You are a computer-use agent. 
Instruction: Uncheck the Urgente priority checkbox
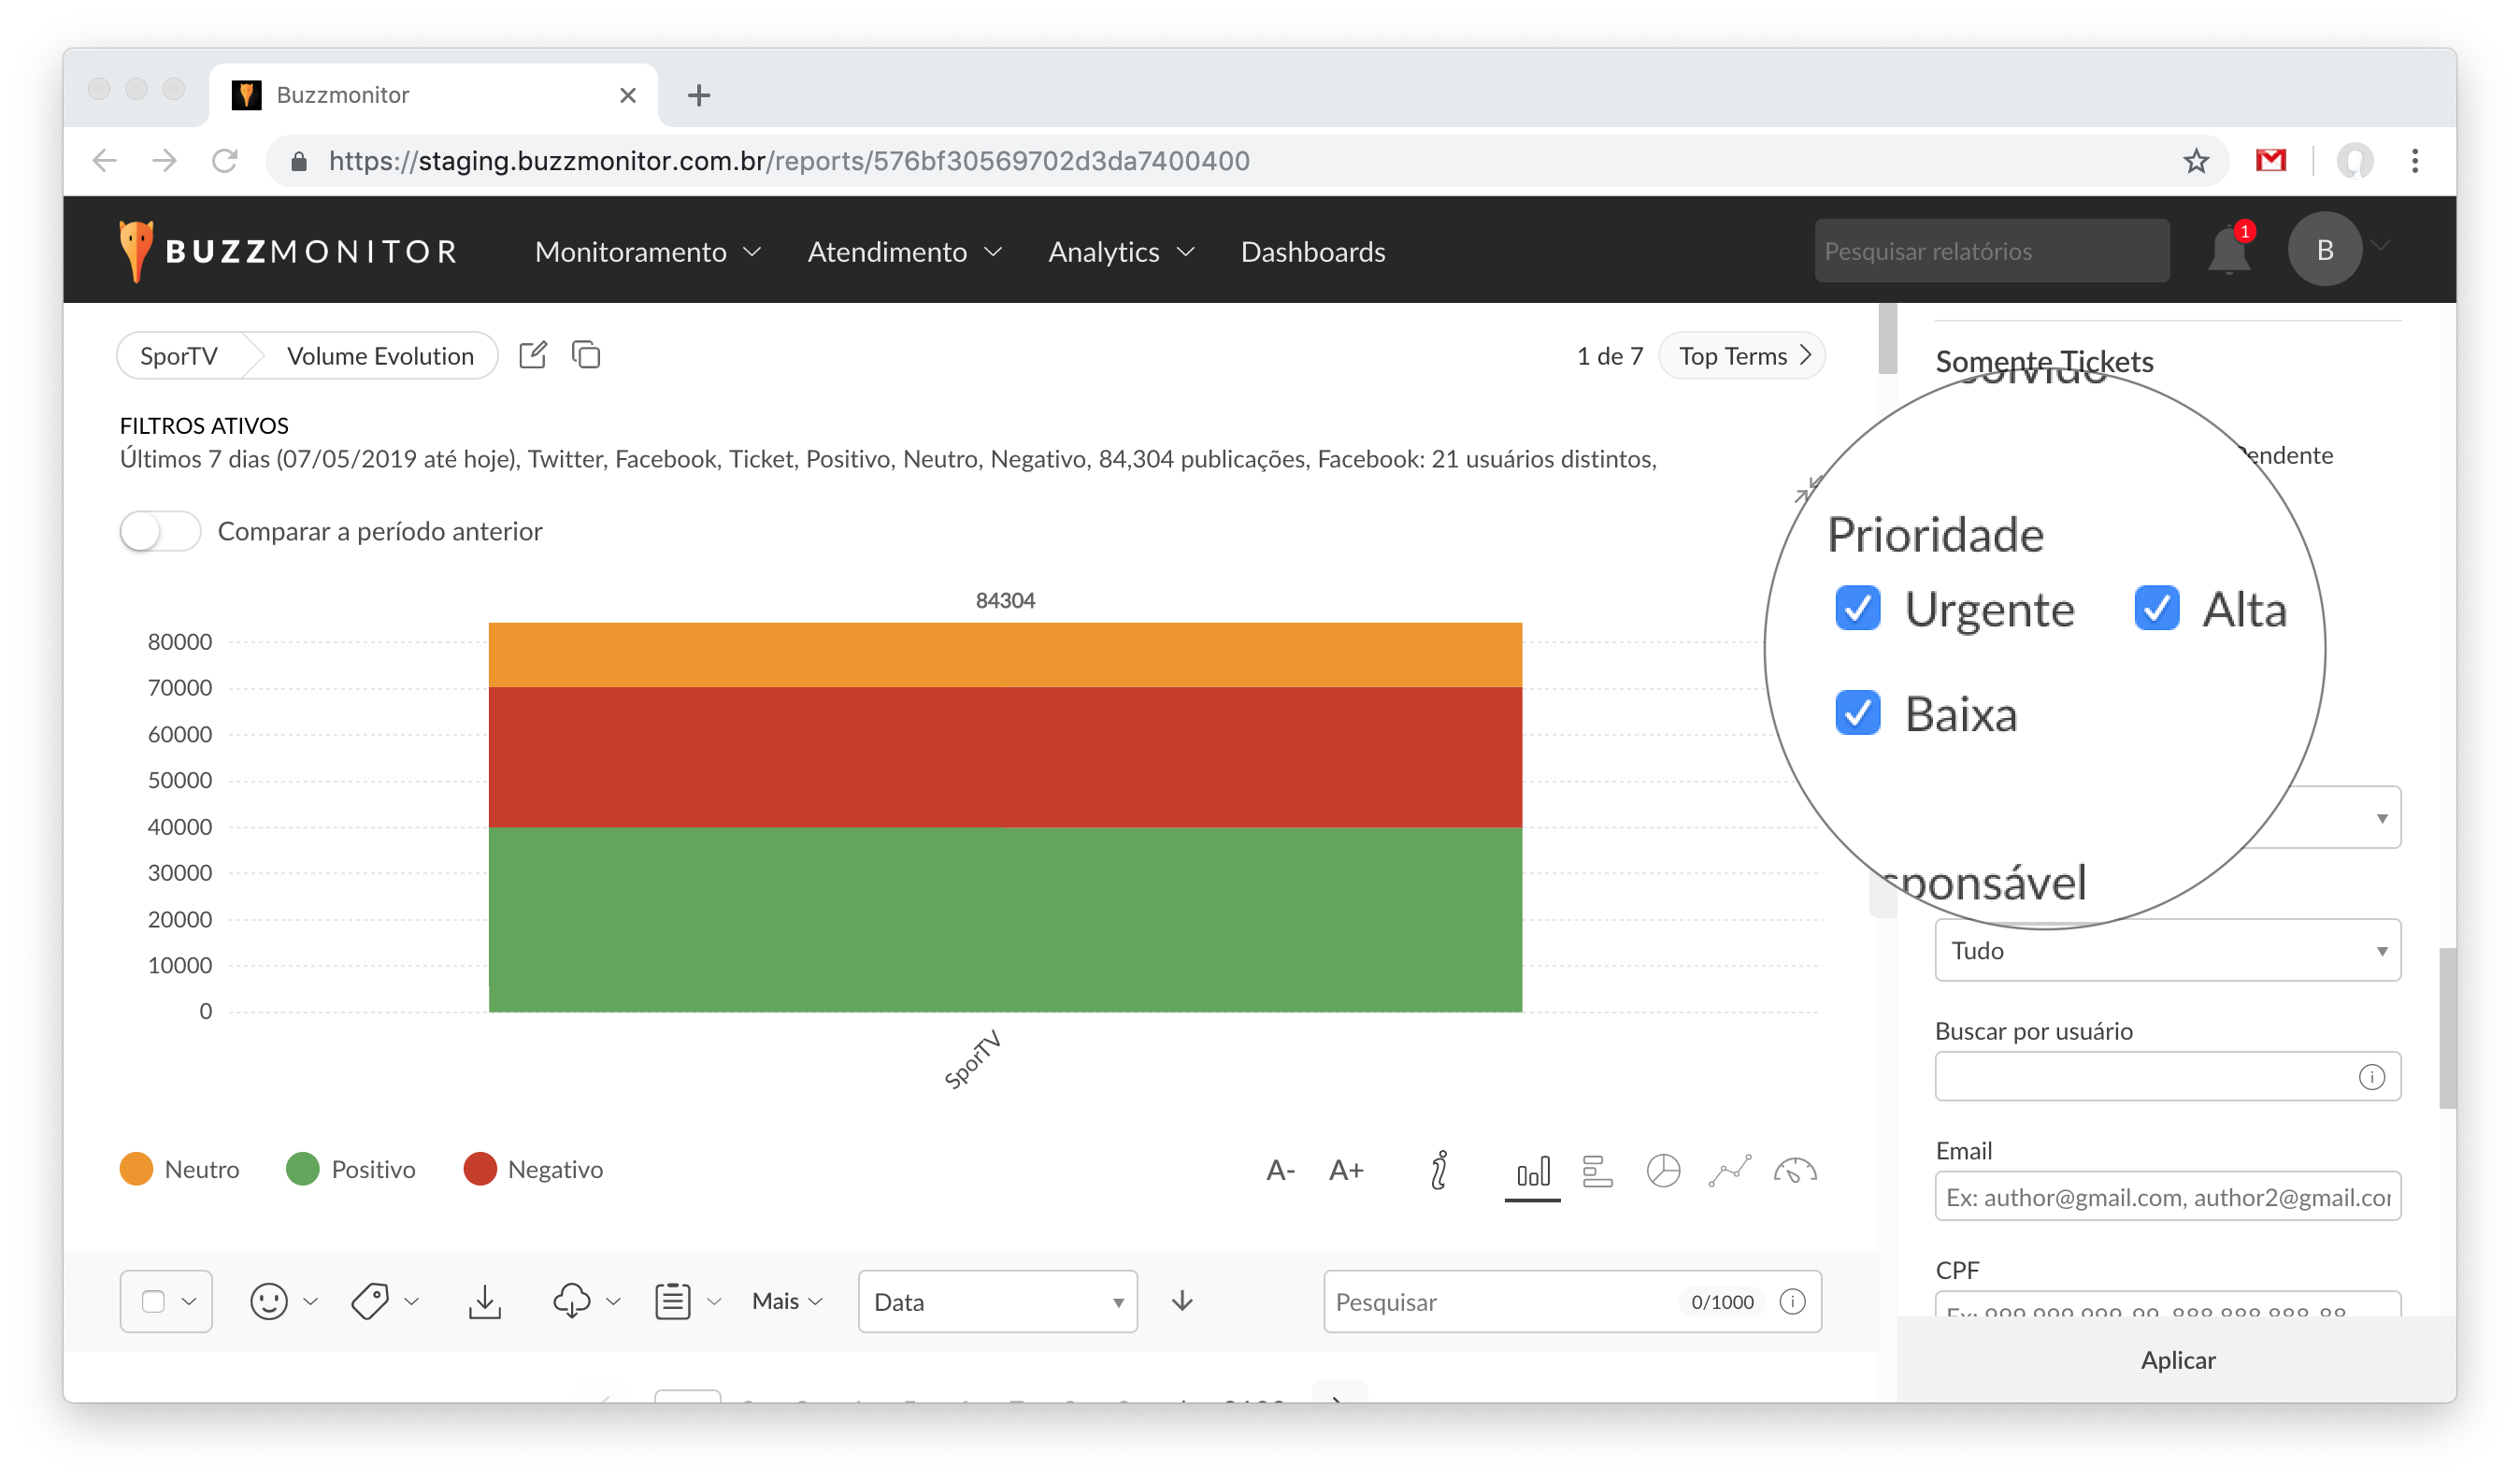pos(1858,608)
